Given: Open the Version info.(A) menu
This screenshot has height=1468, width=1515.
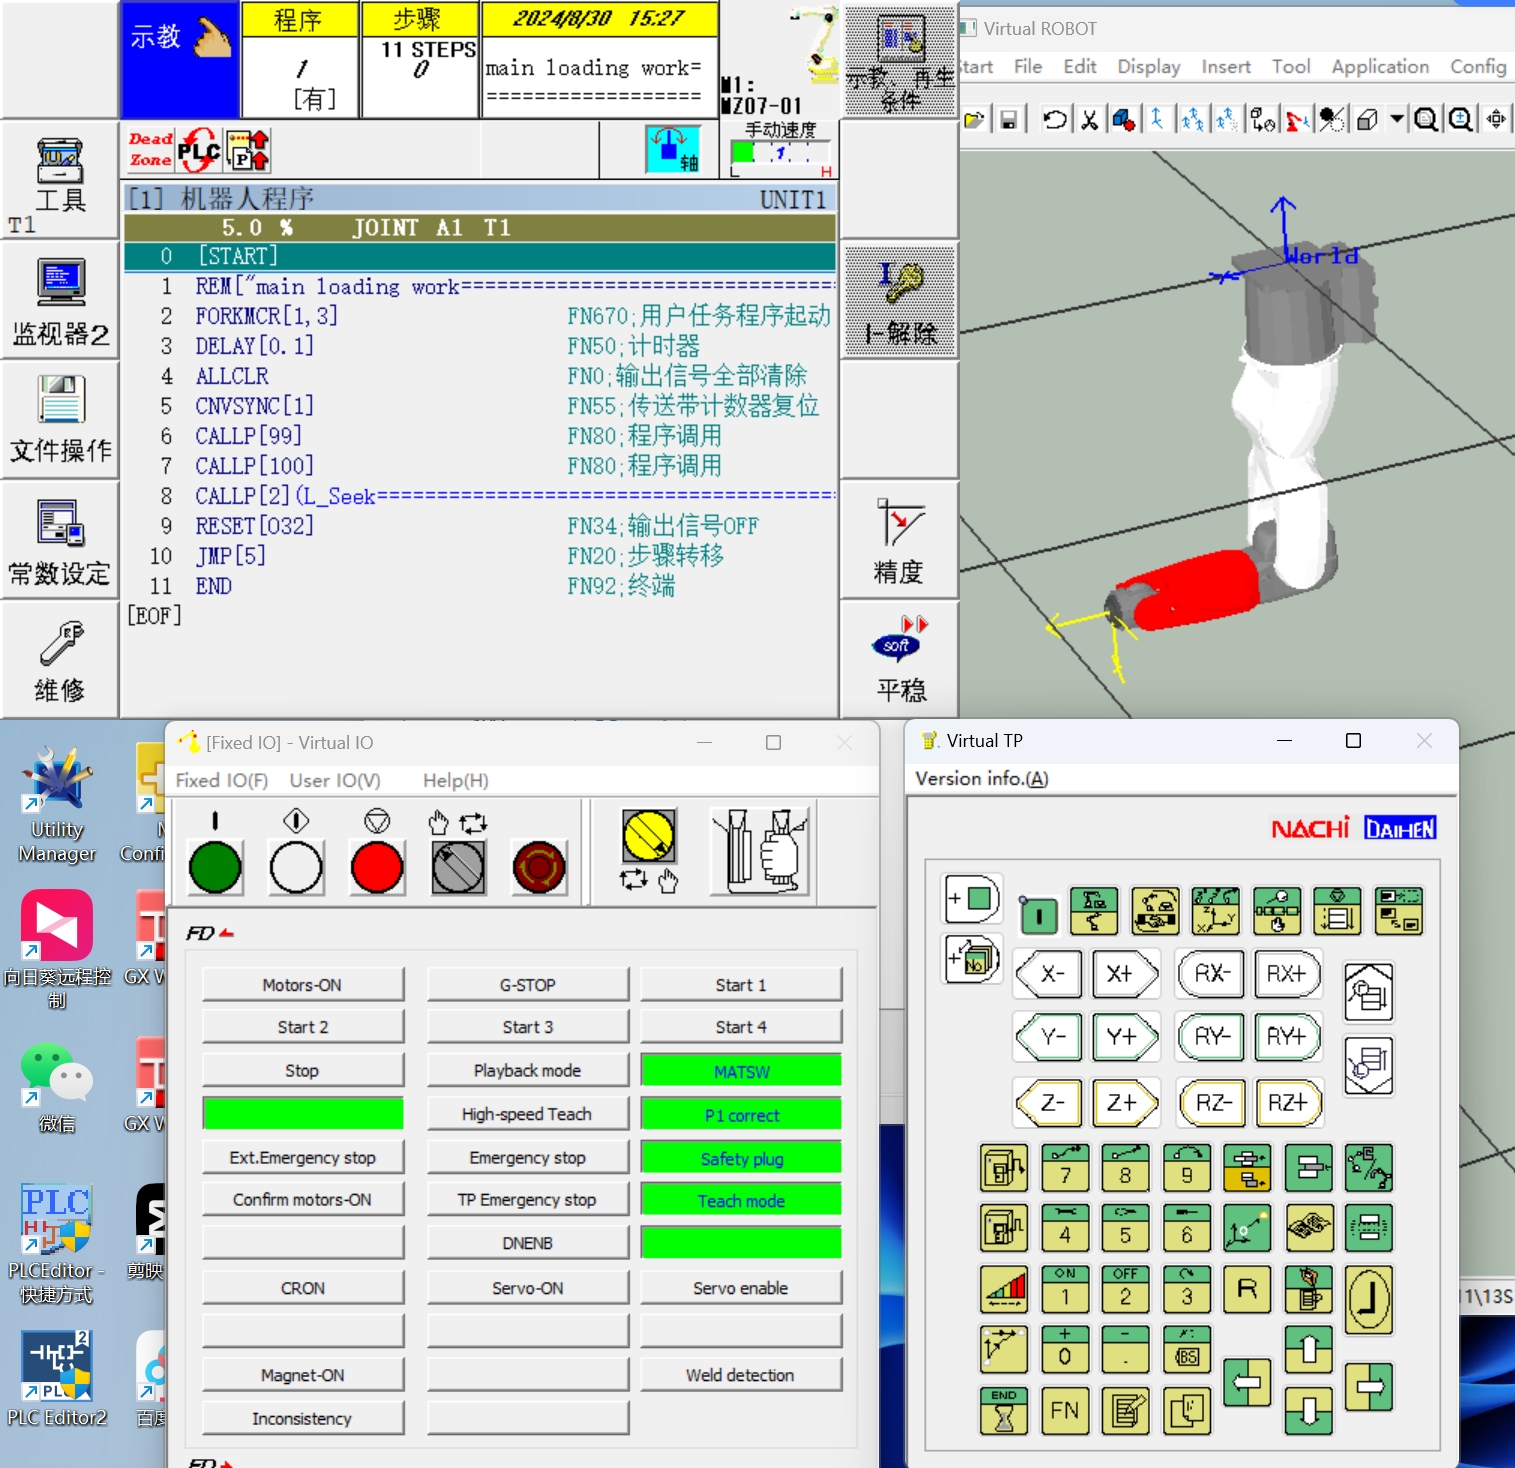Looking at the screenshot, I should 981,778.
